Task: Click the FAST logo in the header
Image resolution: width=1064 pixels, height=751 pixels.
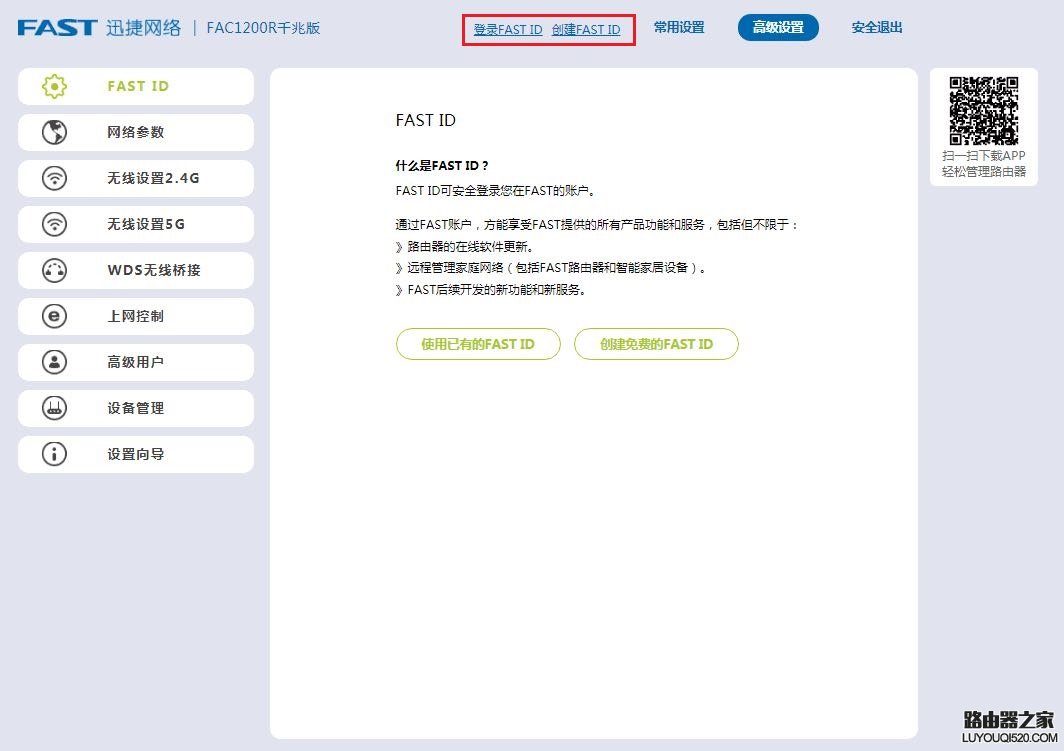Action: [x=57, y=28]
